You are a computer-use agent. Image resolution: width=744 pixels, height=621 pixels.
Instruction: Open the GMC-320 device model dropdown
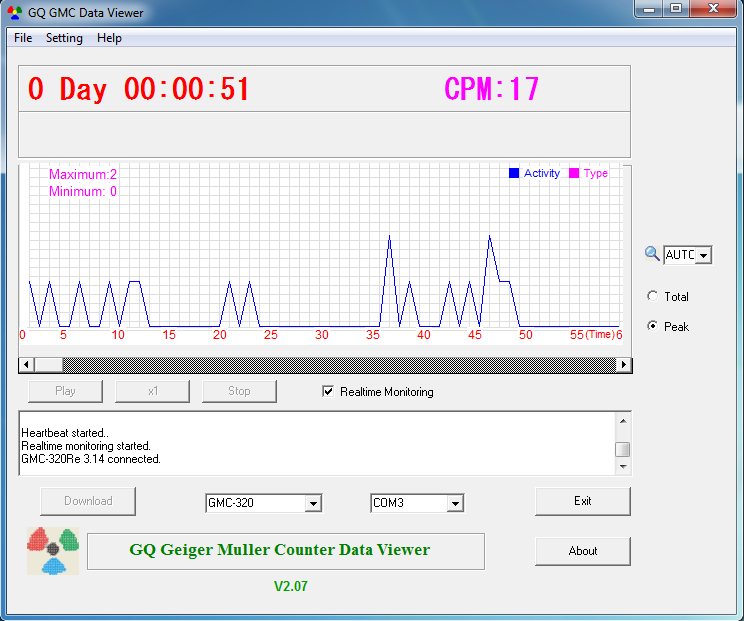coord(313,503)
